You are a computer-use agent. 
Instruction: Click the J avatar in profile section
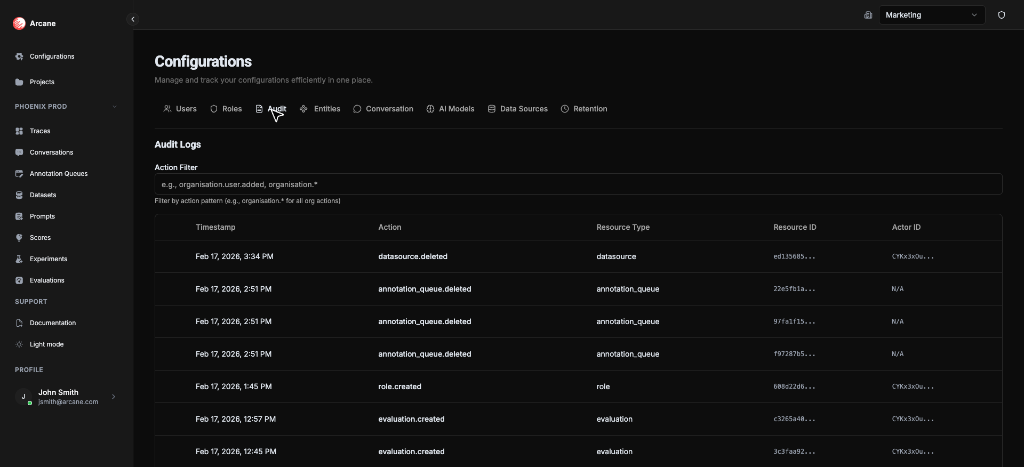pos(24,396)
